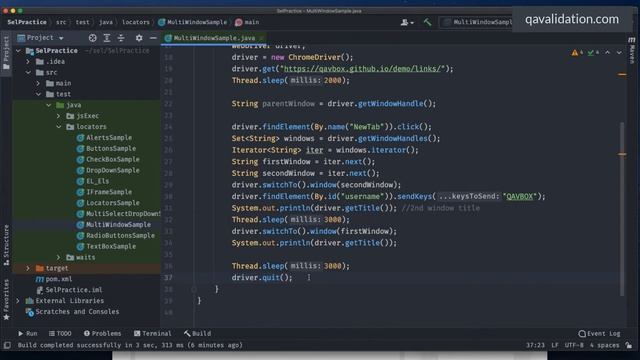Hide the Project tool window

click(153, 38)
